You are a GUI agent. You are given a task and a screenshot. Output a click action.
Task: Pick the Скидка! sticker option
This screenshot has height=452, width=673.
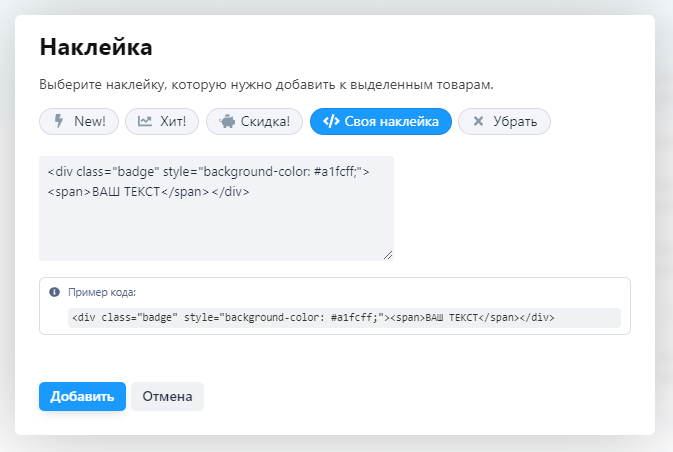[255, 122]
